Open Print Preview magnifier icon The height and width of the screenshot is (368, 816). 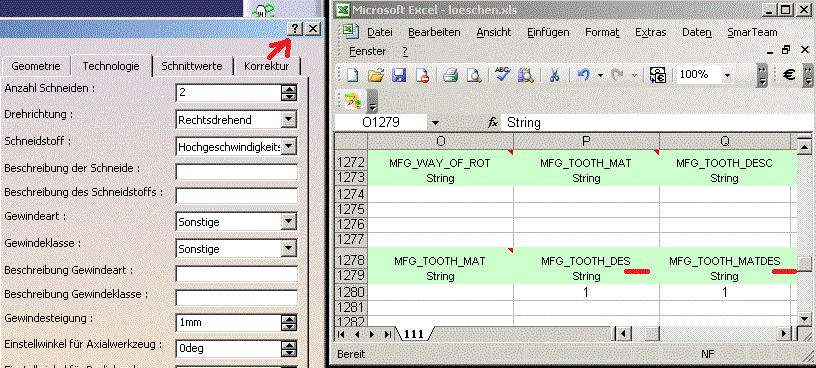click(x=474, y=75)
